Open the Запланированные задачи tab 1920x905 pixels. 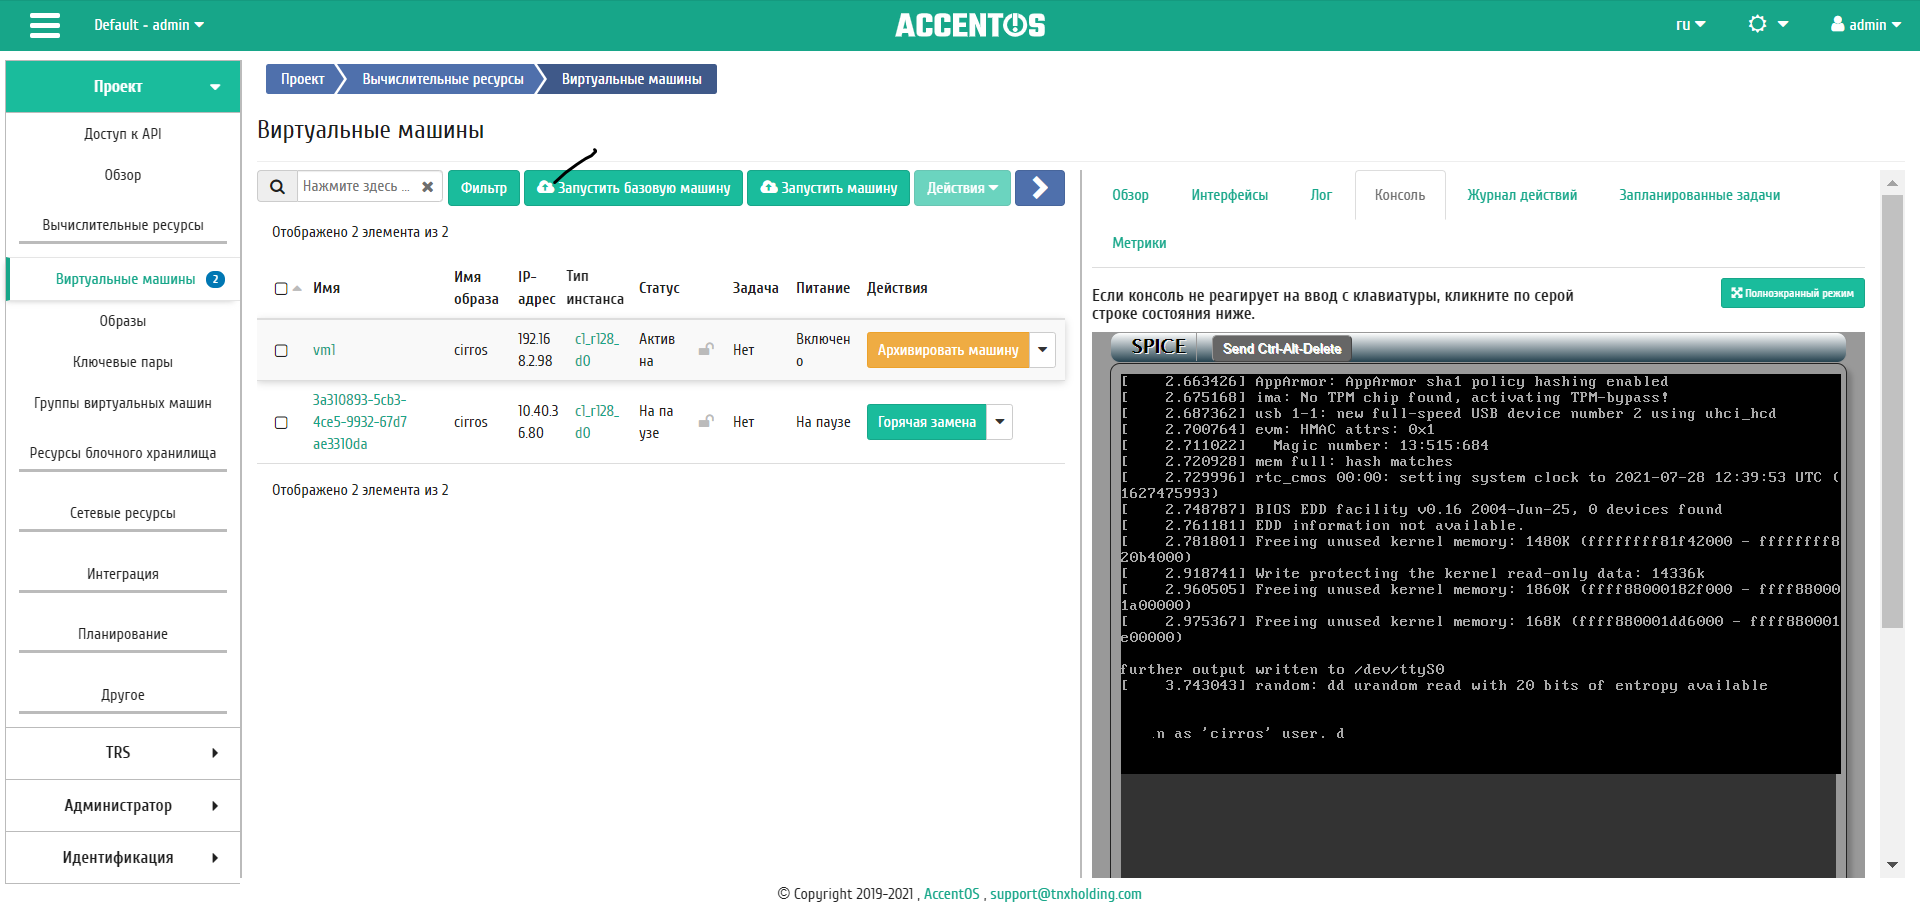click(1699, 195)
